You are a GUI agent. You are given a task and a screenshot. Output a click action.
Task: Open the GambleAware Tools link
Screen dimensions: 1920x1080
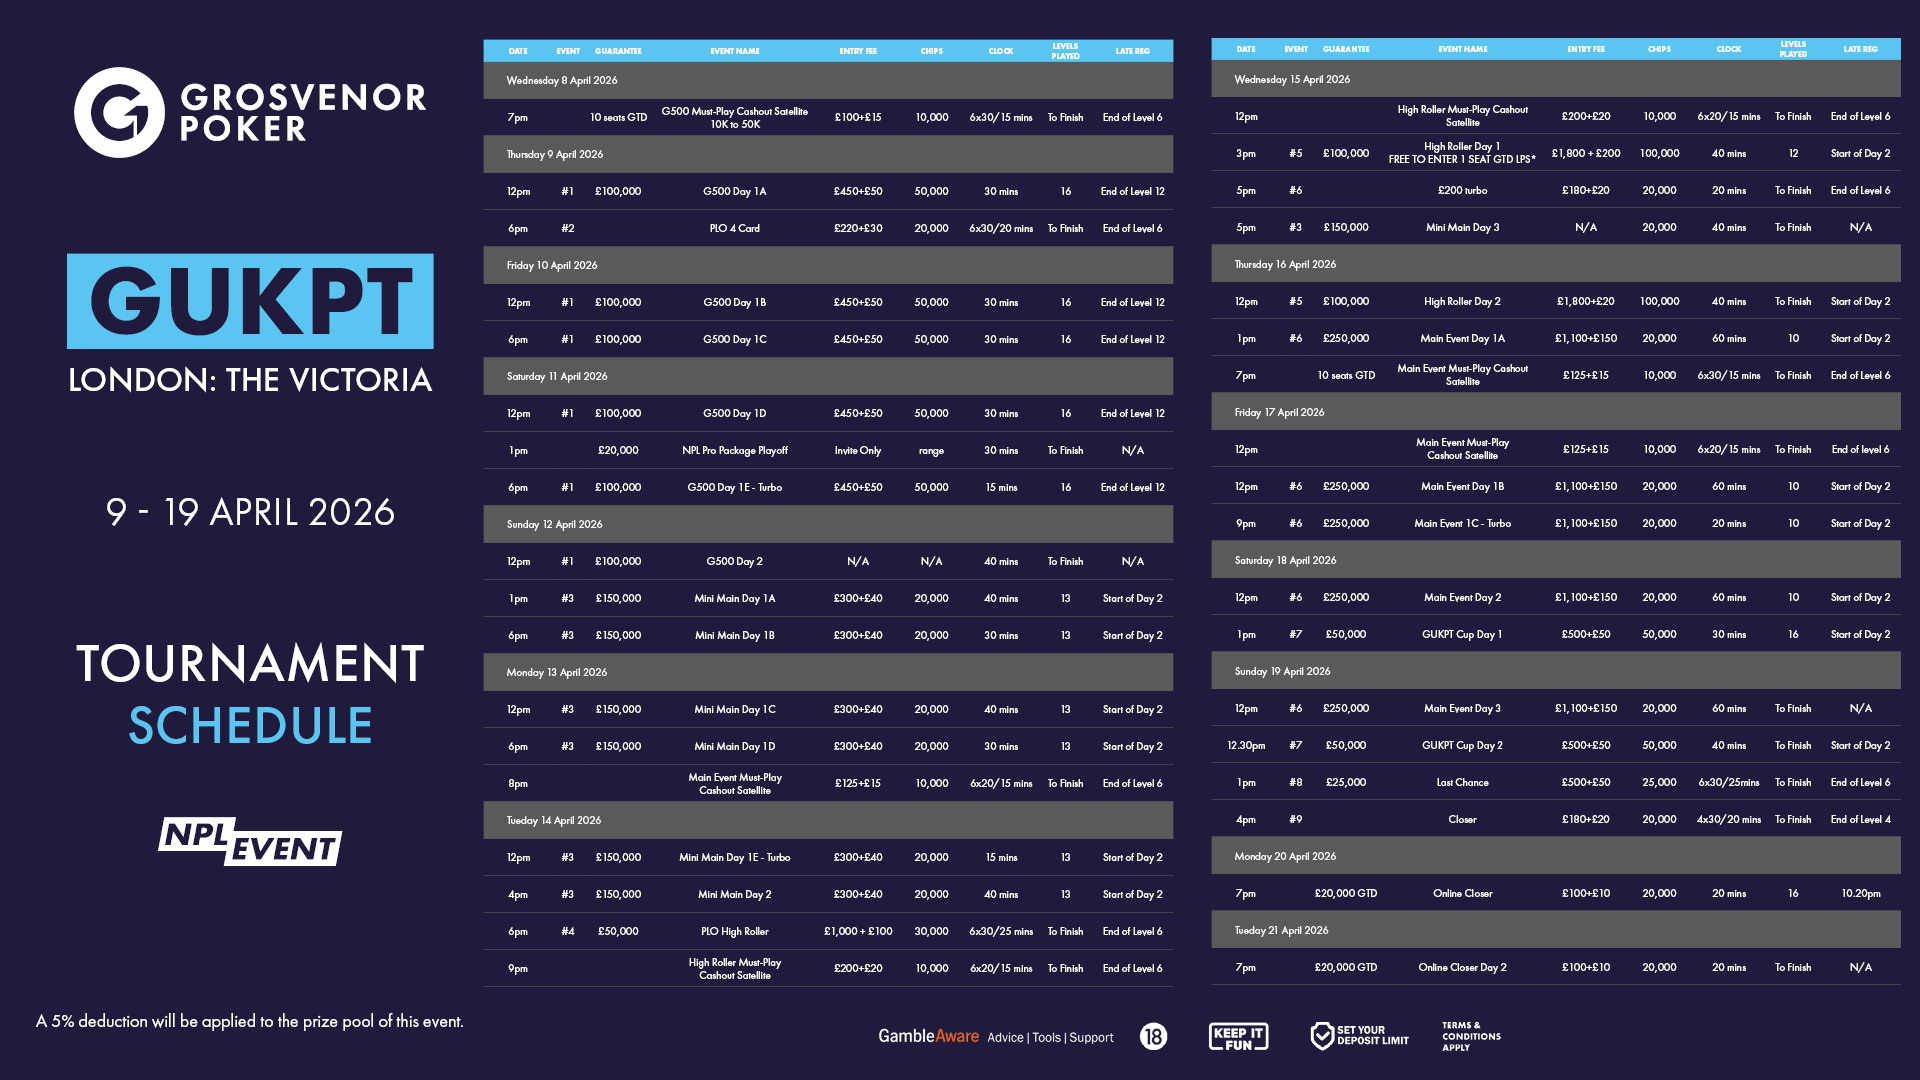point(1046,1038)
